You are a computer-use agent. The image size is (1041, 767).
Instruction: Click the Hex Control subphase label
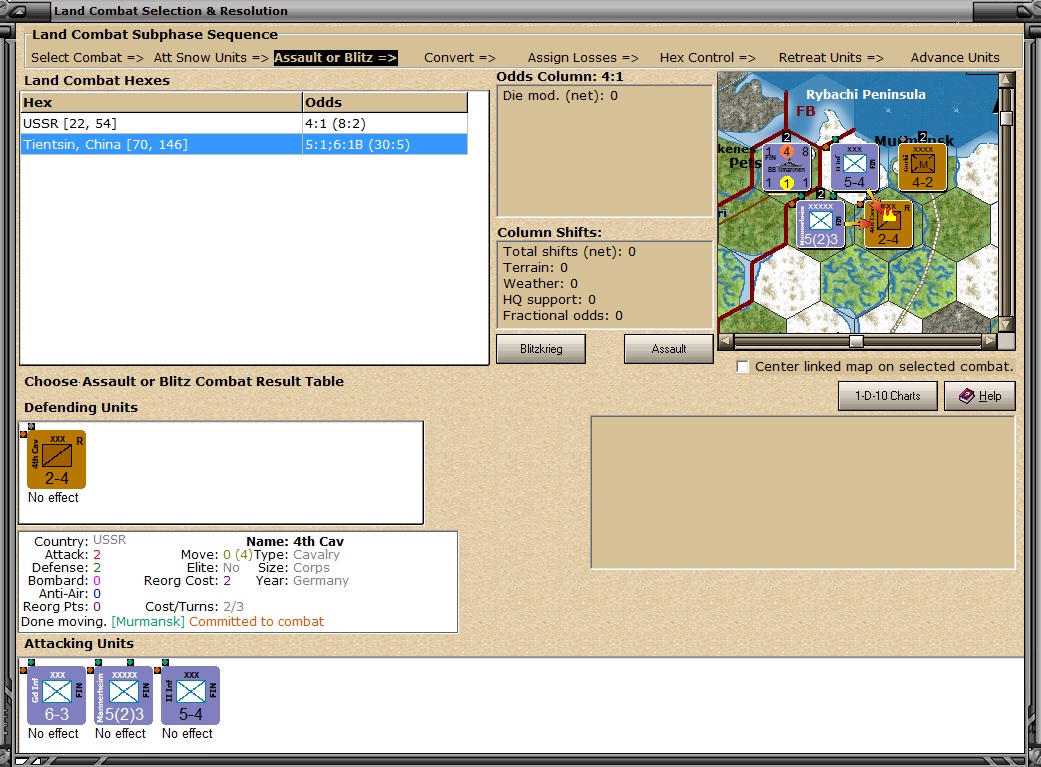(x=707, y=58)
